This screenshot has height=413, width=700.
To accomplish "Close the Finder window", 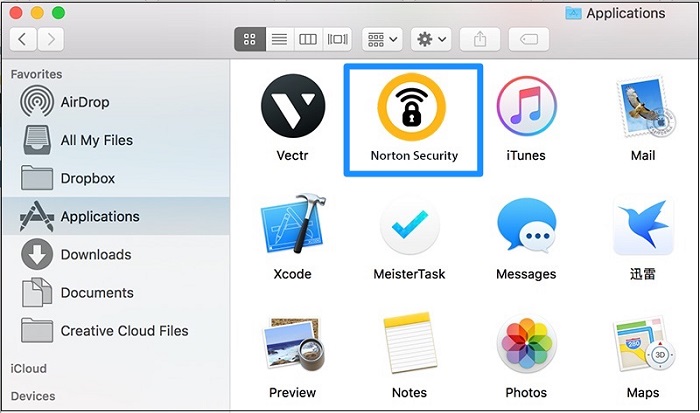I will coord(16,13).
